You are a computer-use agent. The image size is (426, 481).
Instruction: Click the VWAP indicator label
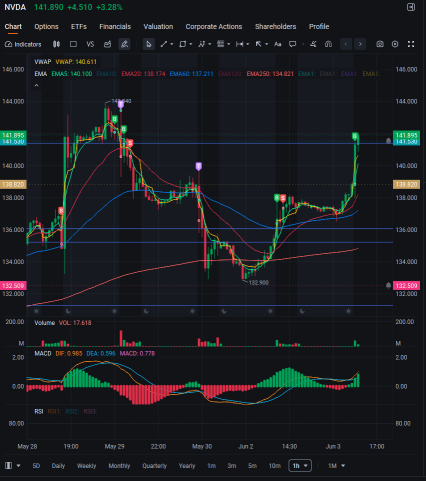[x=43, y=62]
